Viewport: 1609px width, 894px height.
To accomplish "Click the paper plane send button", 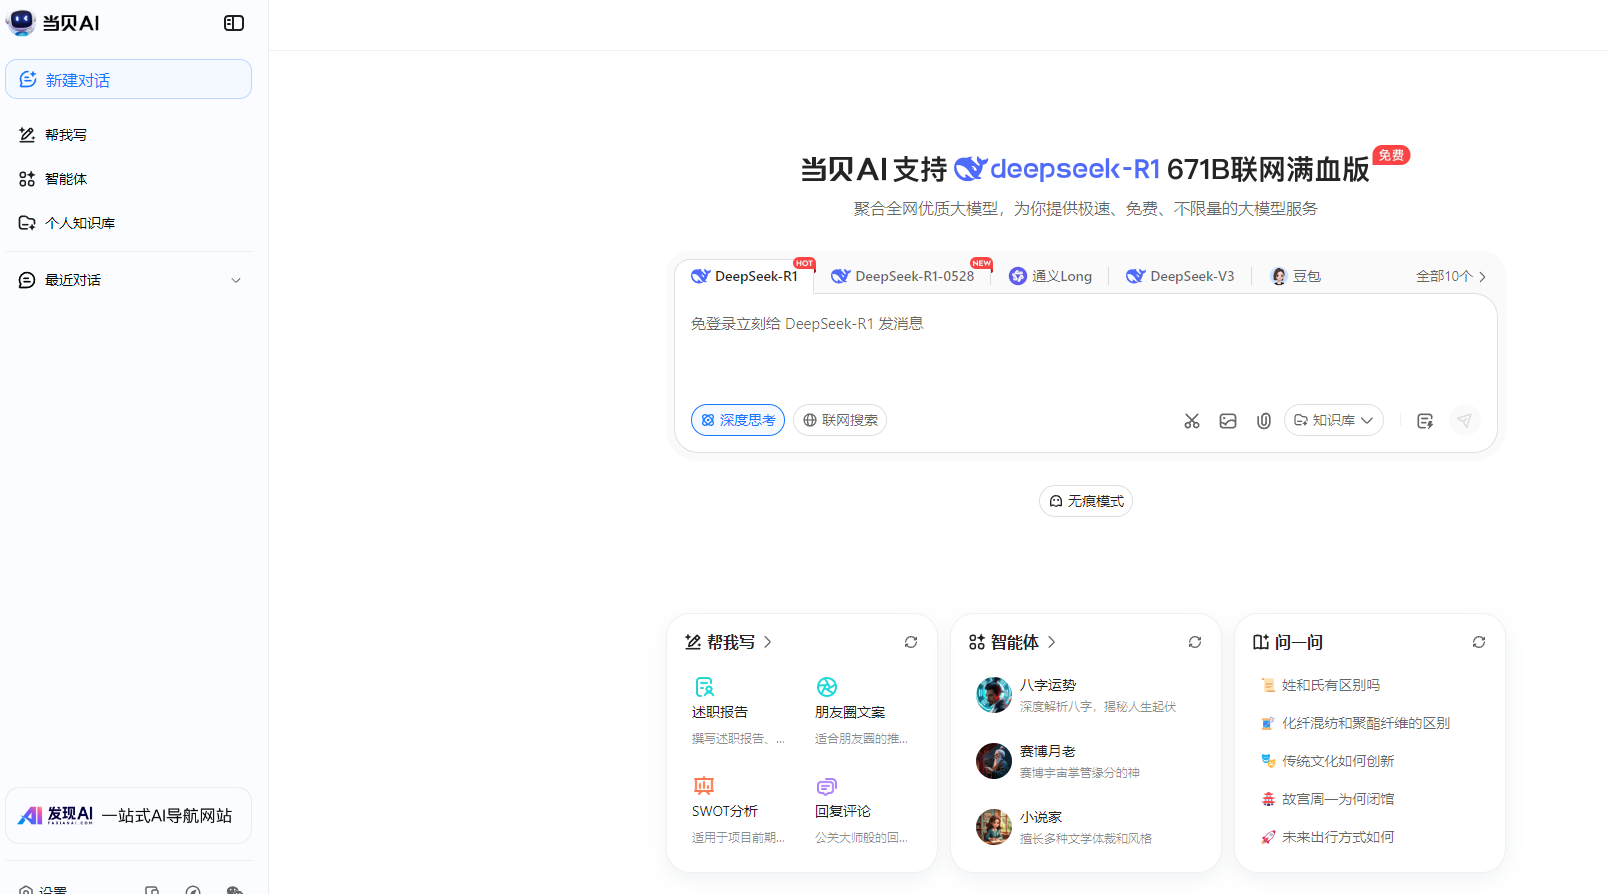I will [1464, 420].
